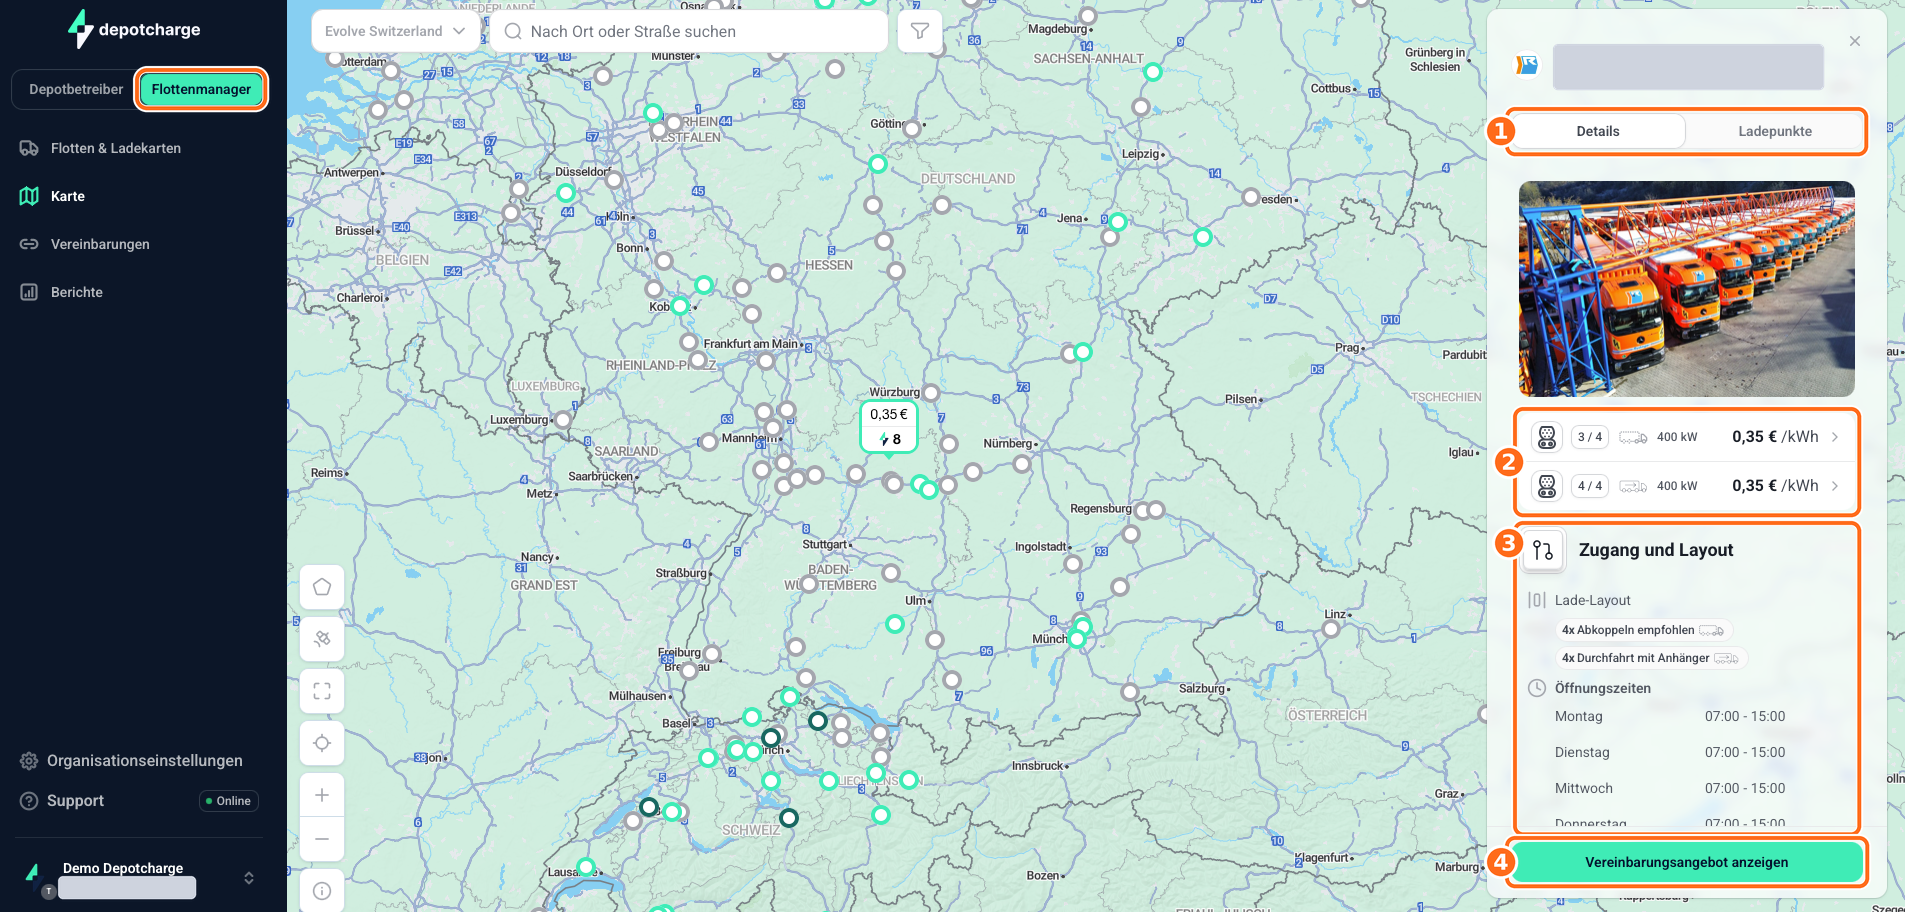Open Flotten & Ladekarten in sidebar
The height and width of the screenshot is (912, 1905).
(116, 148)
